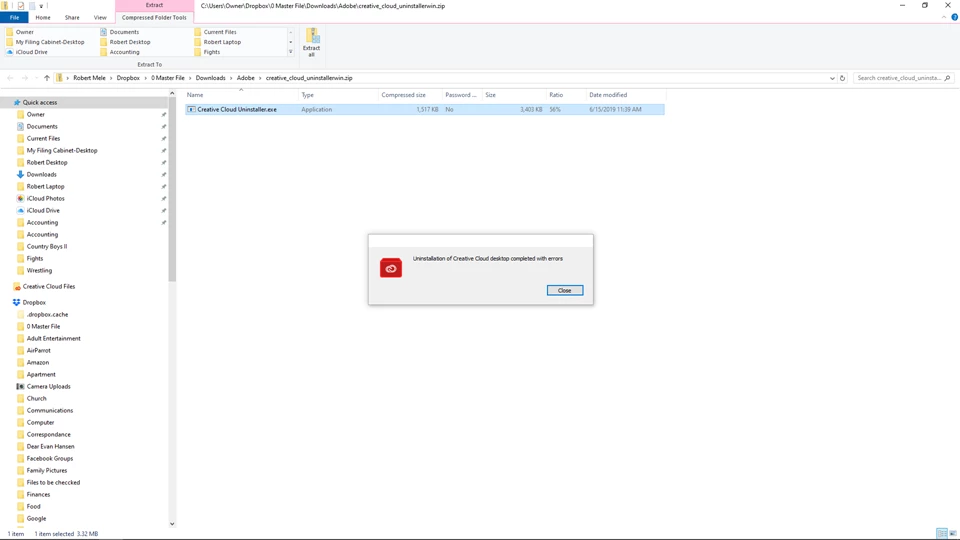The height and width of the screenshot is (540, 960).
Task: Open Finances folder in sidebar
Action: (x=38, y=495)
